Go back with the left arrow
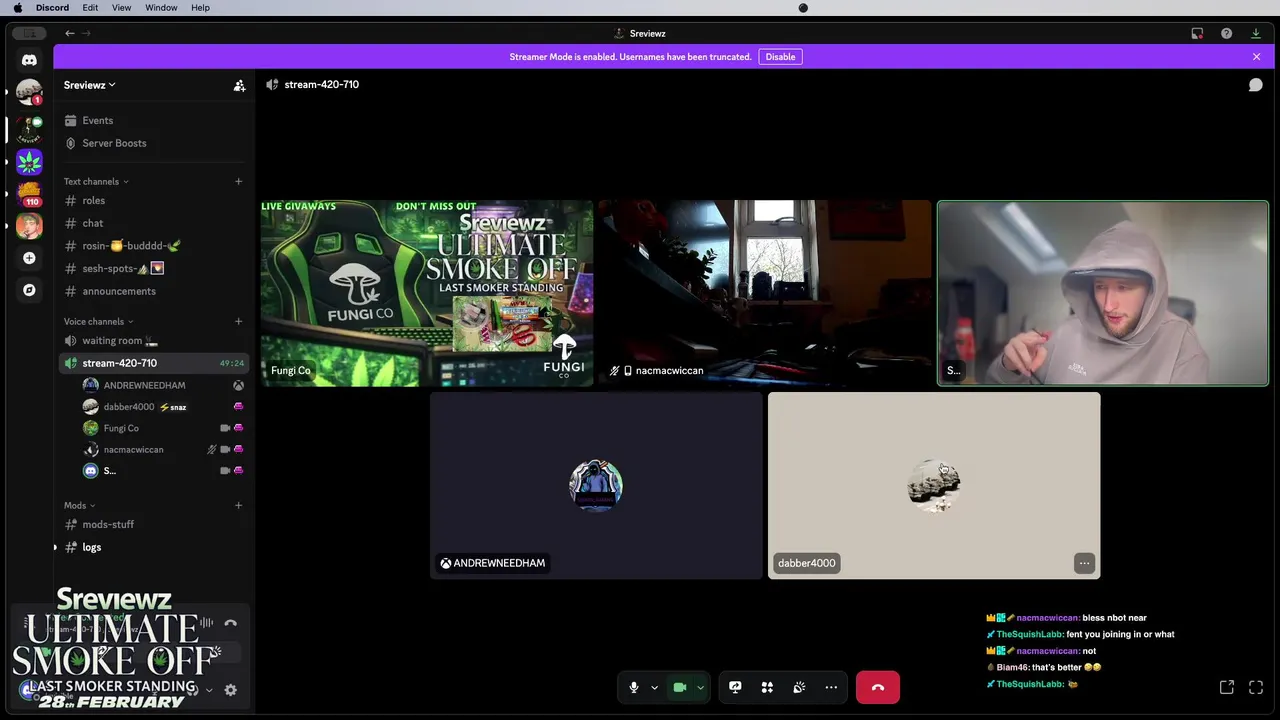Screen dimensions: 1280x720 point(70,33)
